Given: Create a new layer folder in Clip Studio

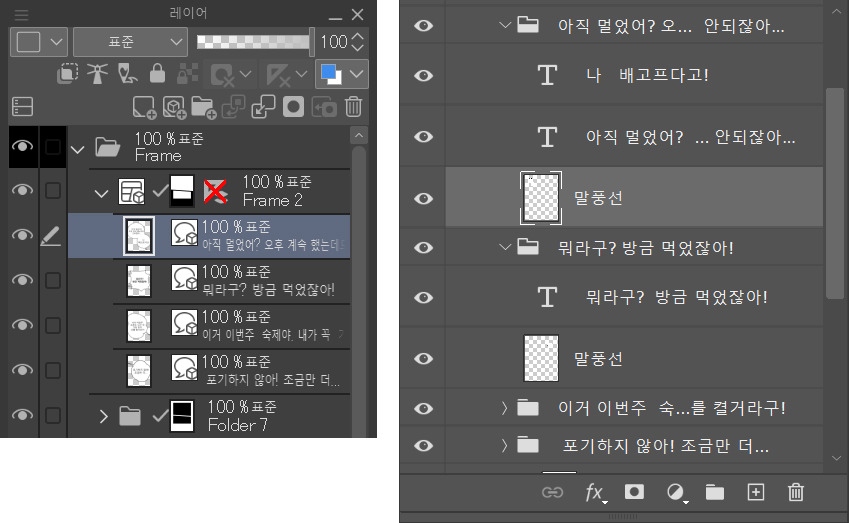Looking at the screenshot, I should point(204,107).
